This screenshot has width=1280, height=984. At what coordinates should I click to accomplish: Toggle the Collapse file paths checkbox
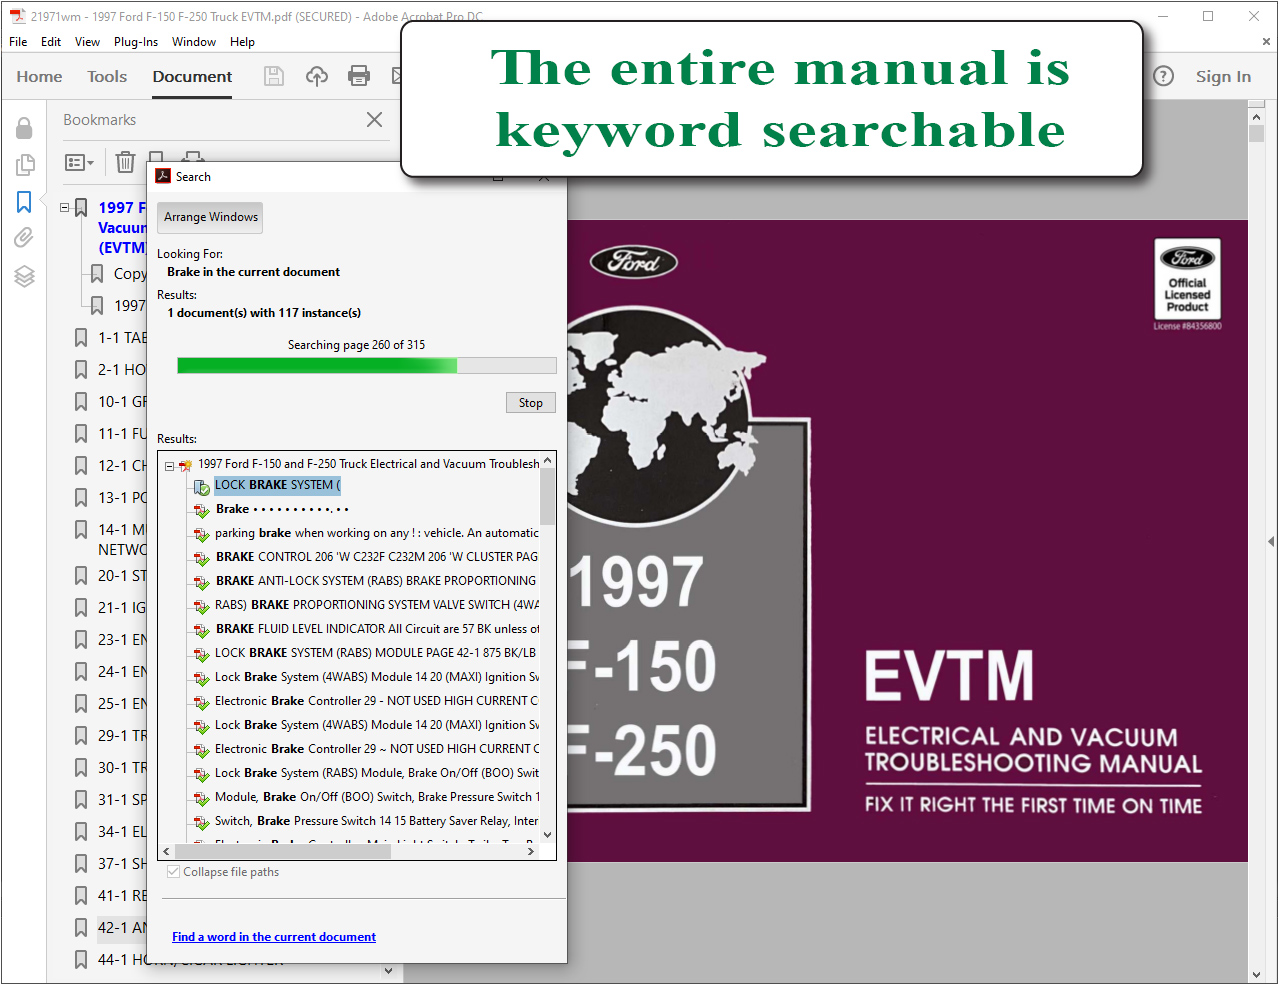click(x=174, y=872)
